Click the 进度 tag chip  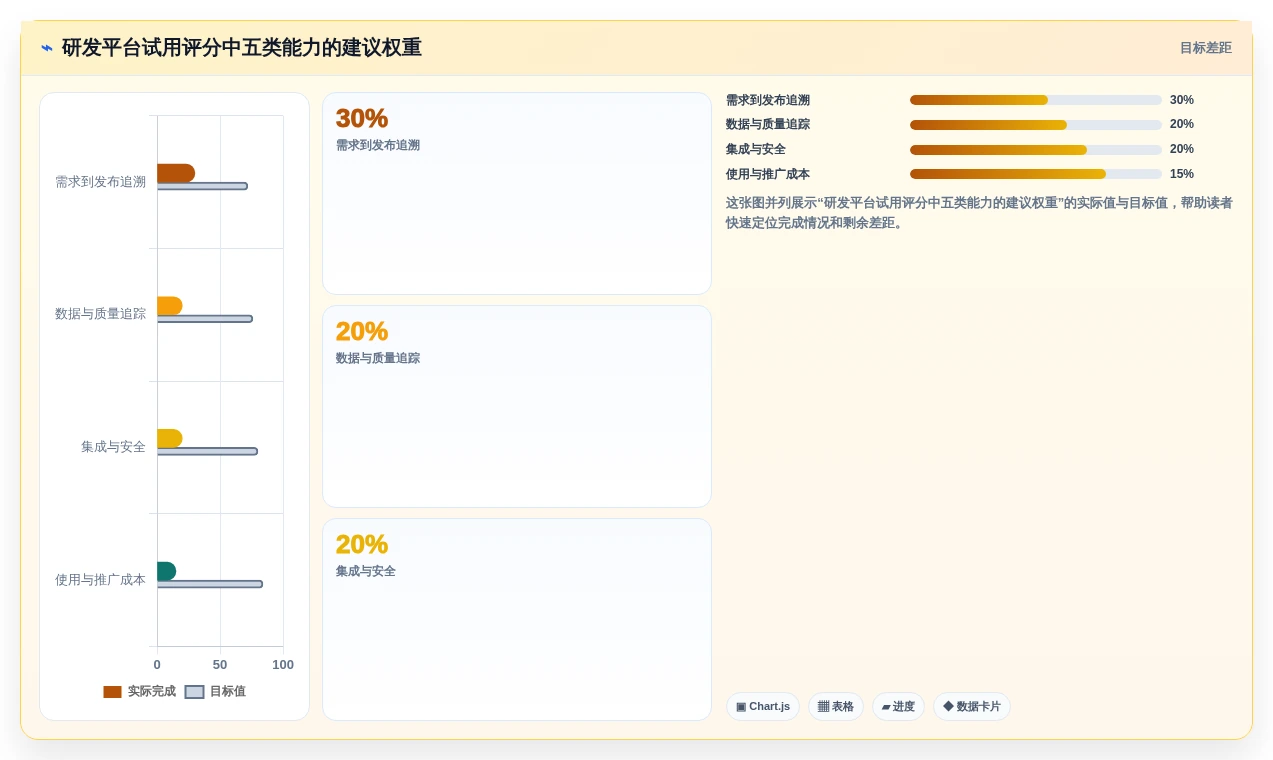pos(898,706)
